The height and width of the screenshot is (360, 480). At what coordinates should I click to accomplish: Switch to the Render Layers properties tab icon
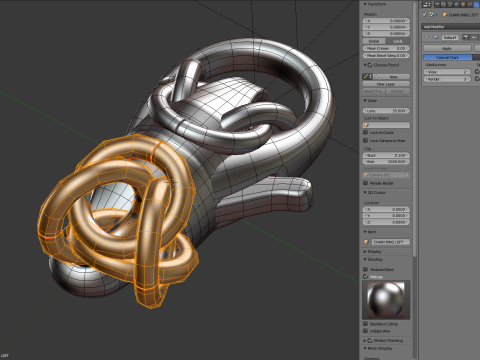pyautogui.click(x=444, y=5)
